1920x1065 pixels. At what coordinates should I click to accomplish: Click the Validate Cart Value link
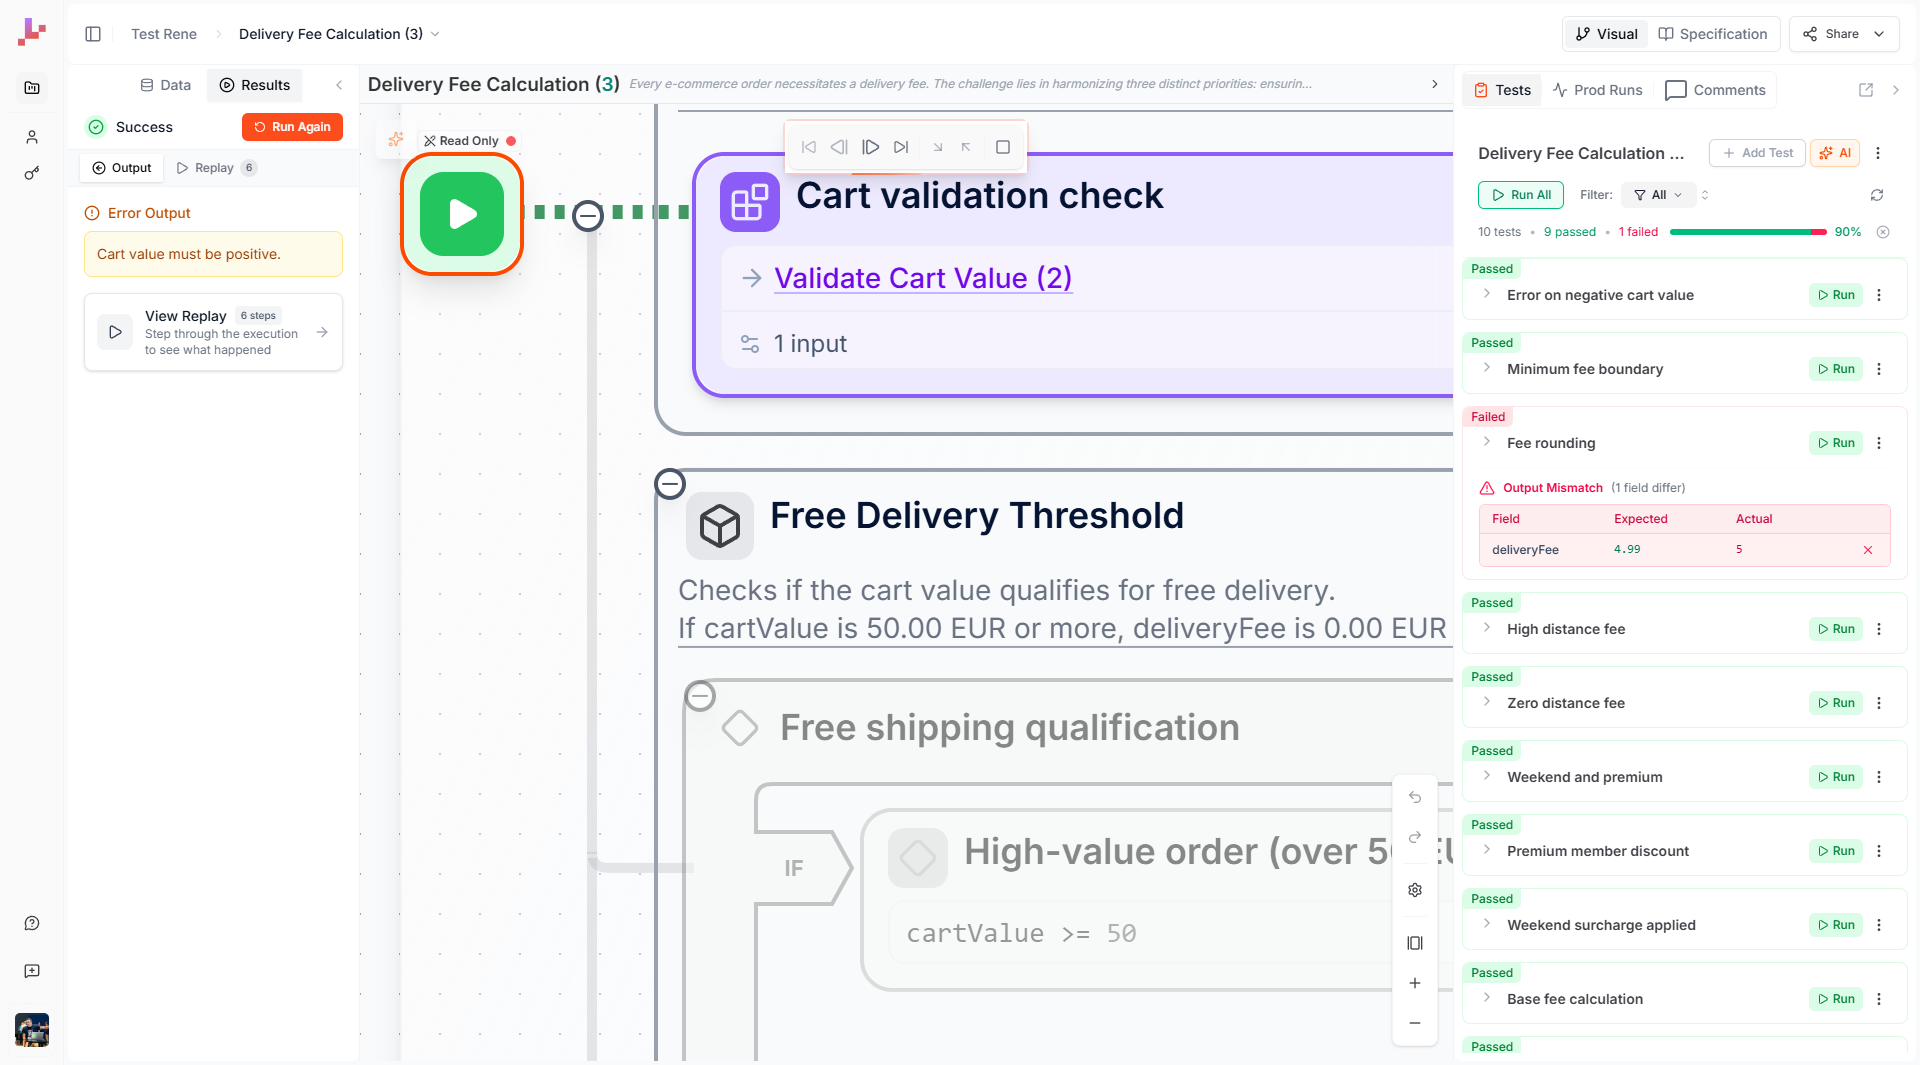point(921,278)
